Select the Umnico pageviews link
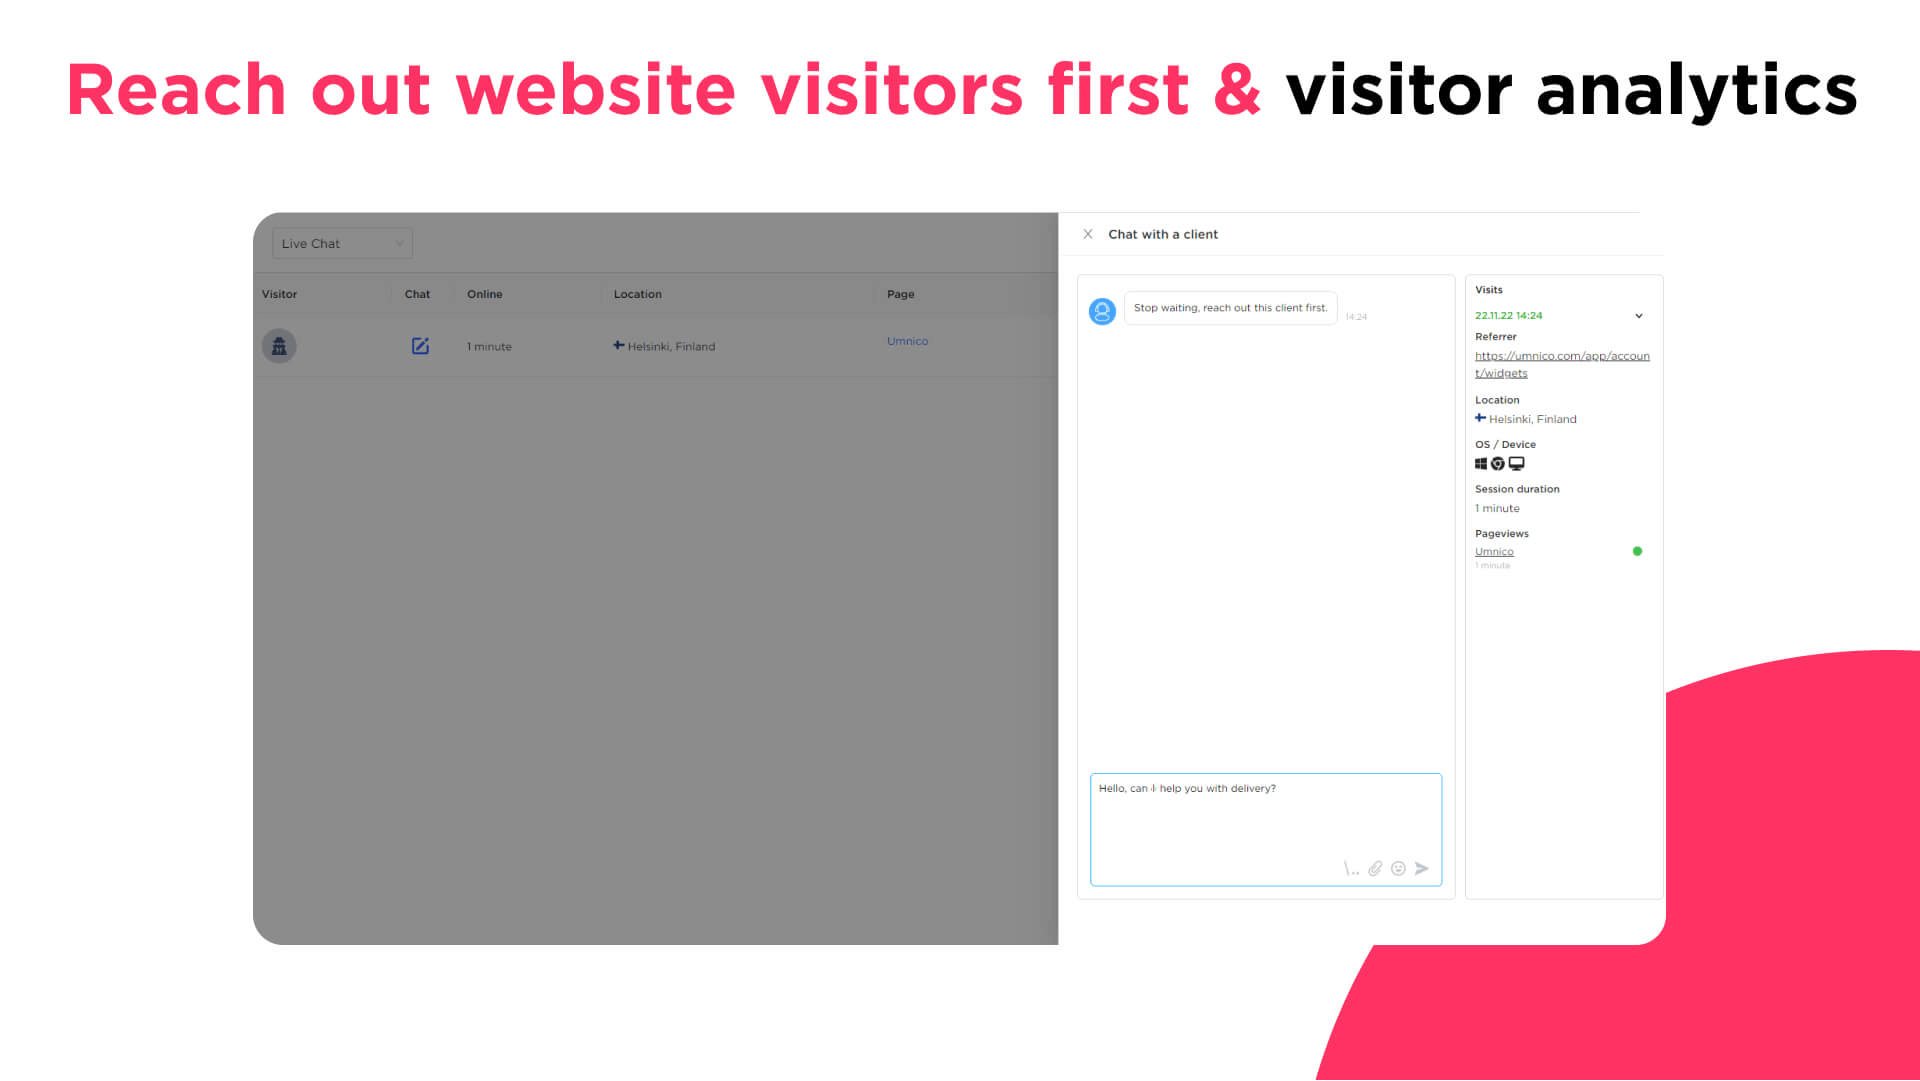Viewport: 1920px width, 1081px height. tap(1494, 551)
